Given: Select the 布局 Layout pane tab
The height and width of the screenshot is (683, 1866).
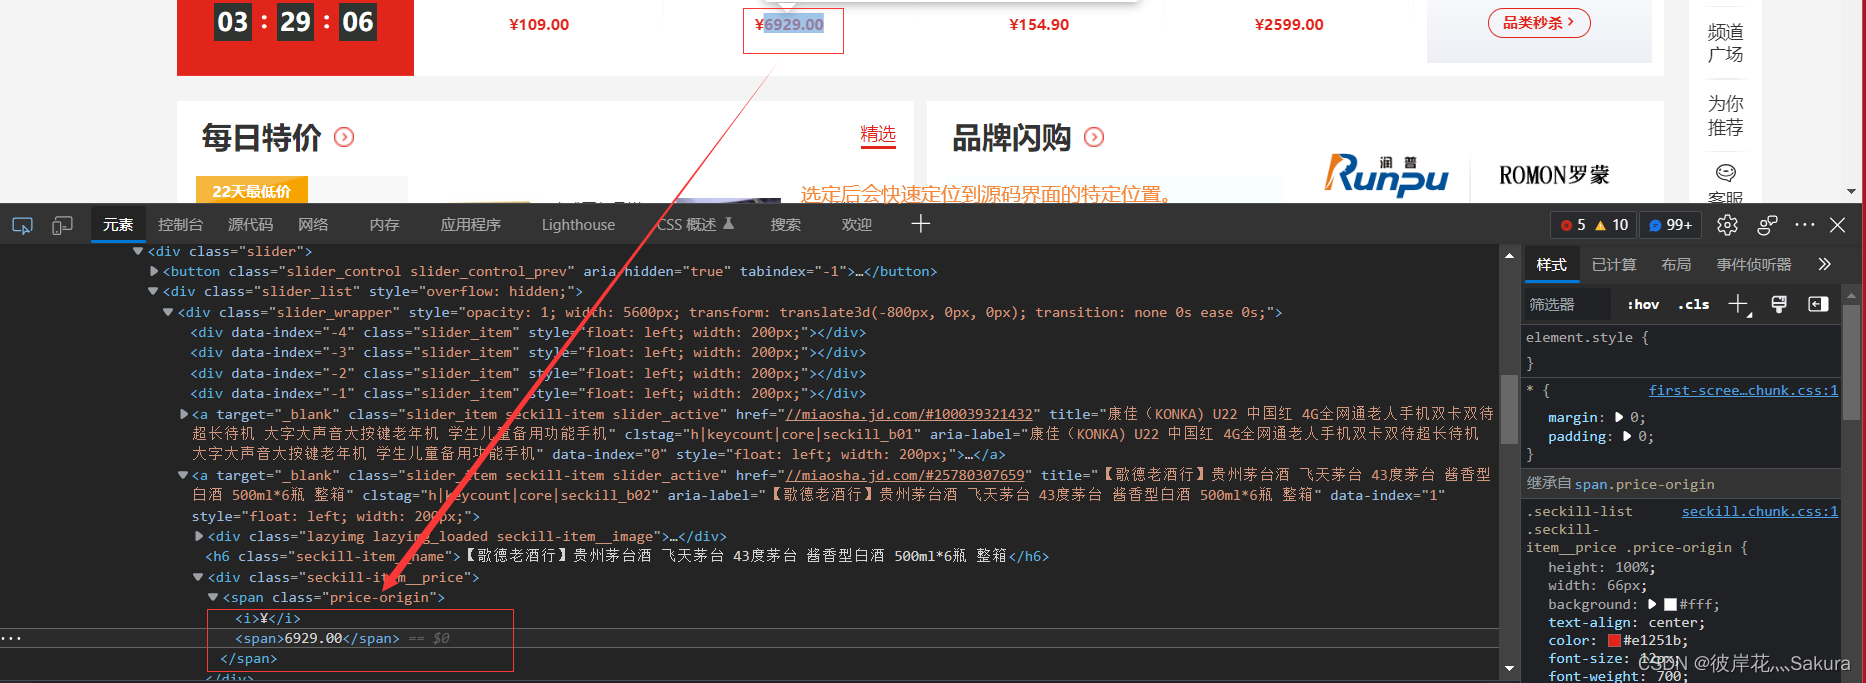Looking at the screenshot, I should click(1676, 264).
